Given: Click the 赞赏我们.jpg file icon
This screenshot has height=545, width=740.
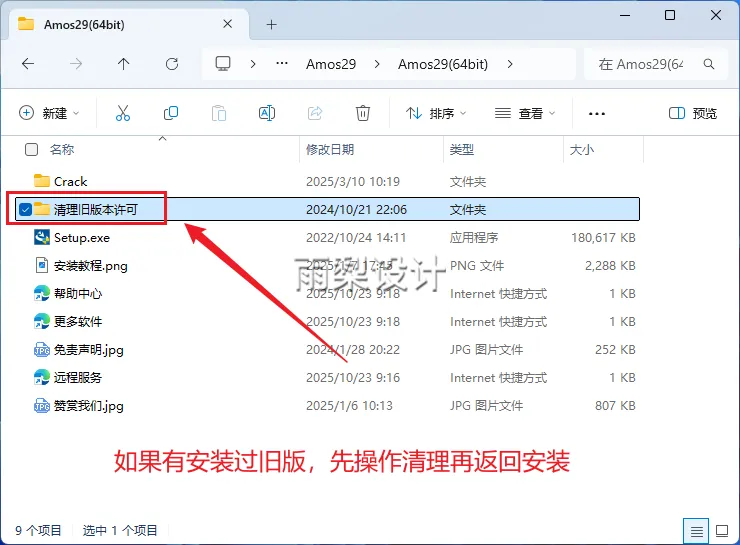Looking at the screenshot, I should click(x=42, y=406).
